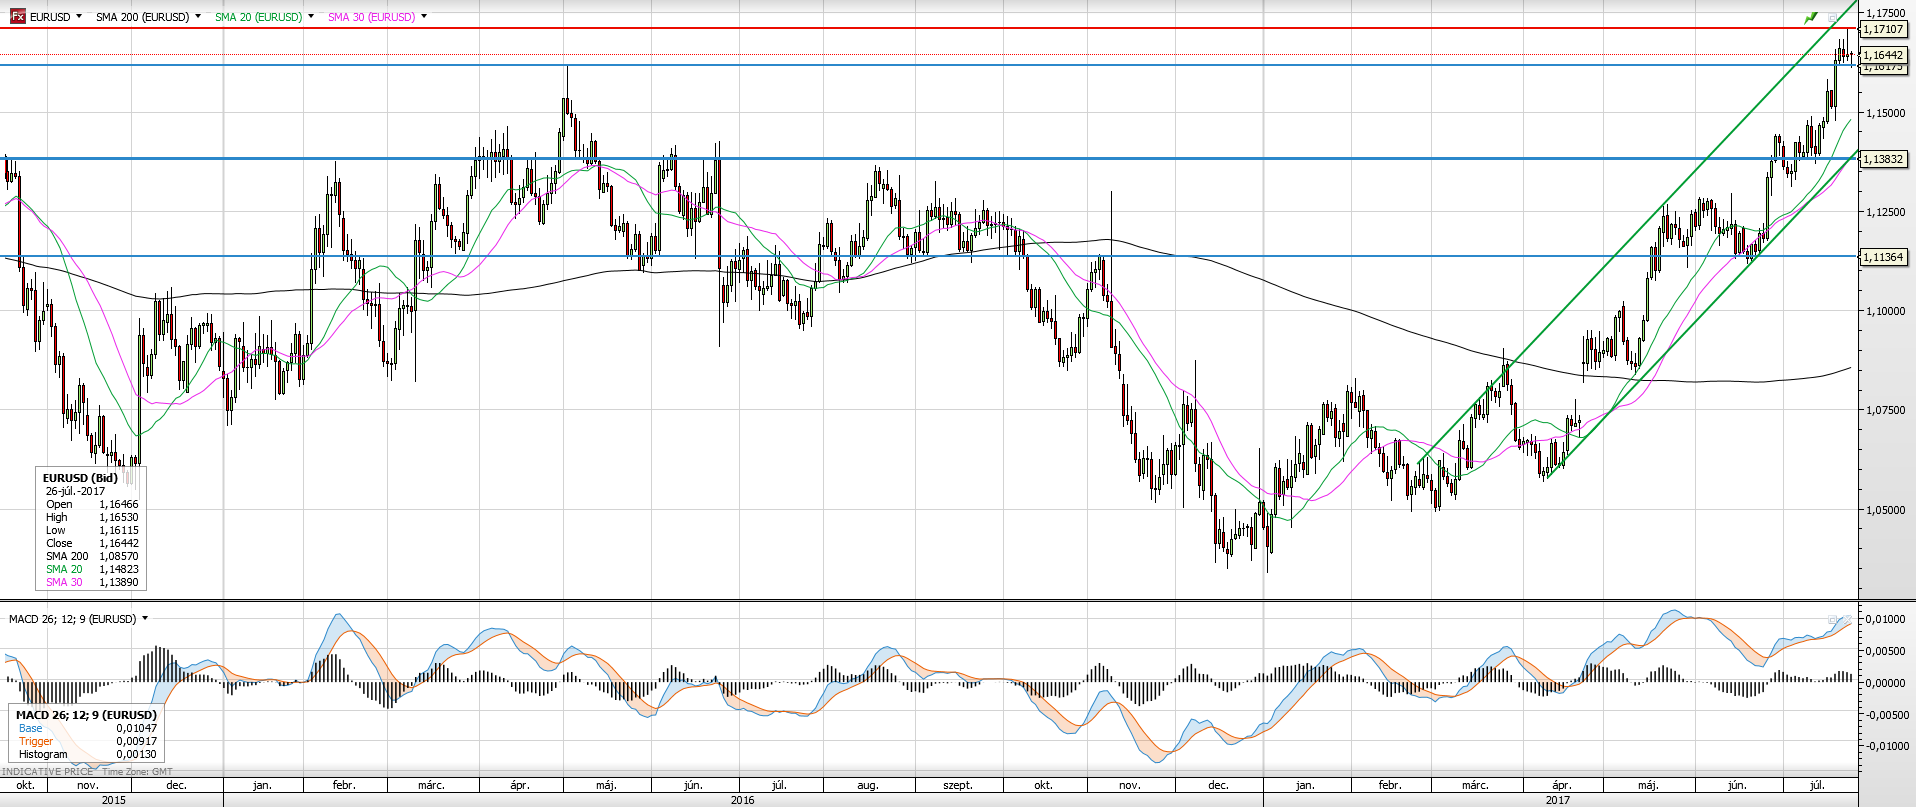Open the magenta SMA 30 (EURUSD) dropdown

(x=424, y=16)
